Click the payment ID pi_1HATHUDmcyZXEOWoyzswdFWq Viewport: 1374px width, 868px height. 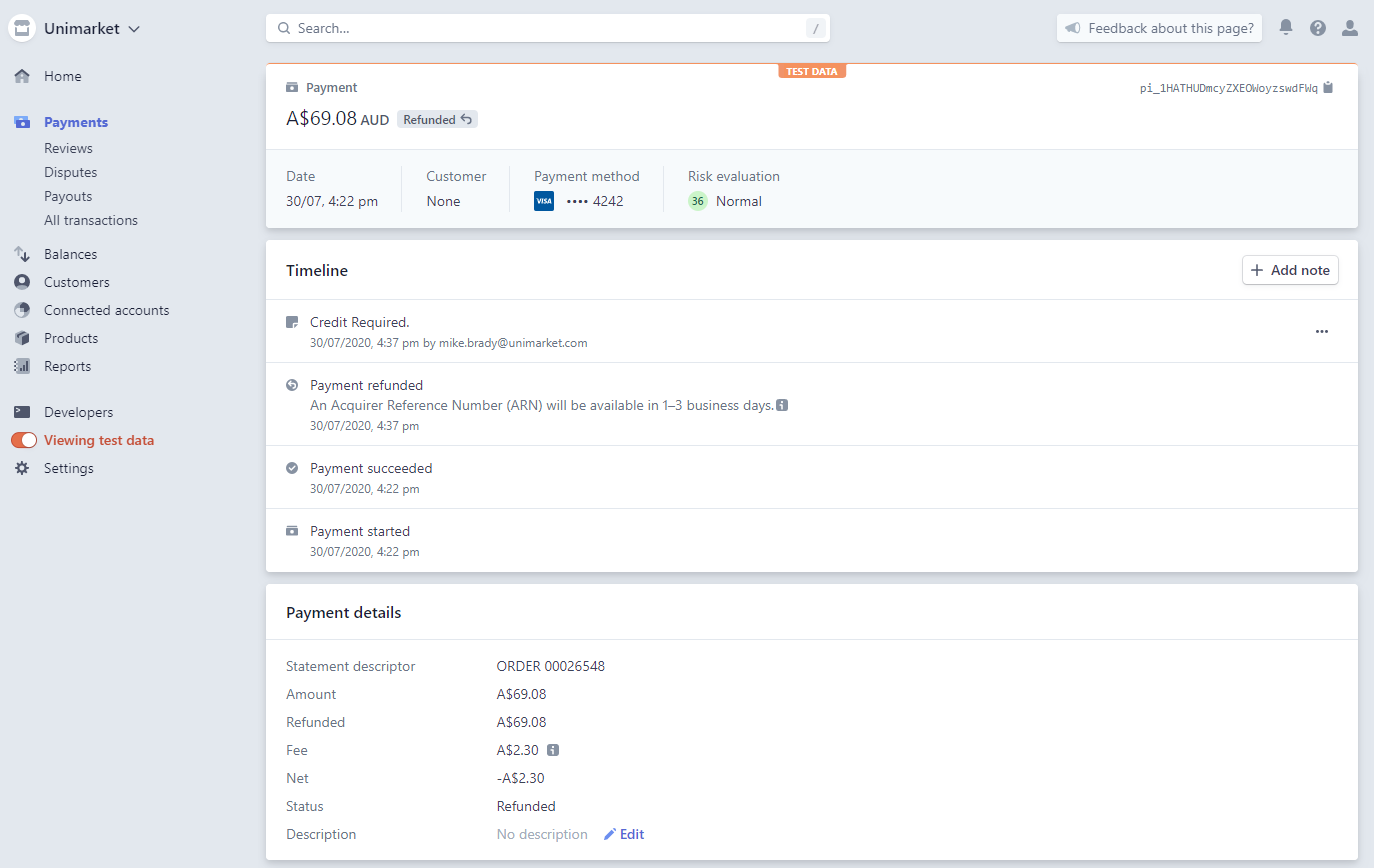[1229, 88]
